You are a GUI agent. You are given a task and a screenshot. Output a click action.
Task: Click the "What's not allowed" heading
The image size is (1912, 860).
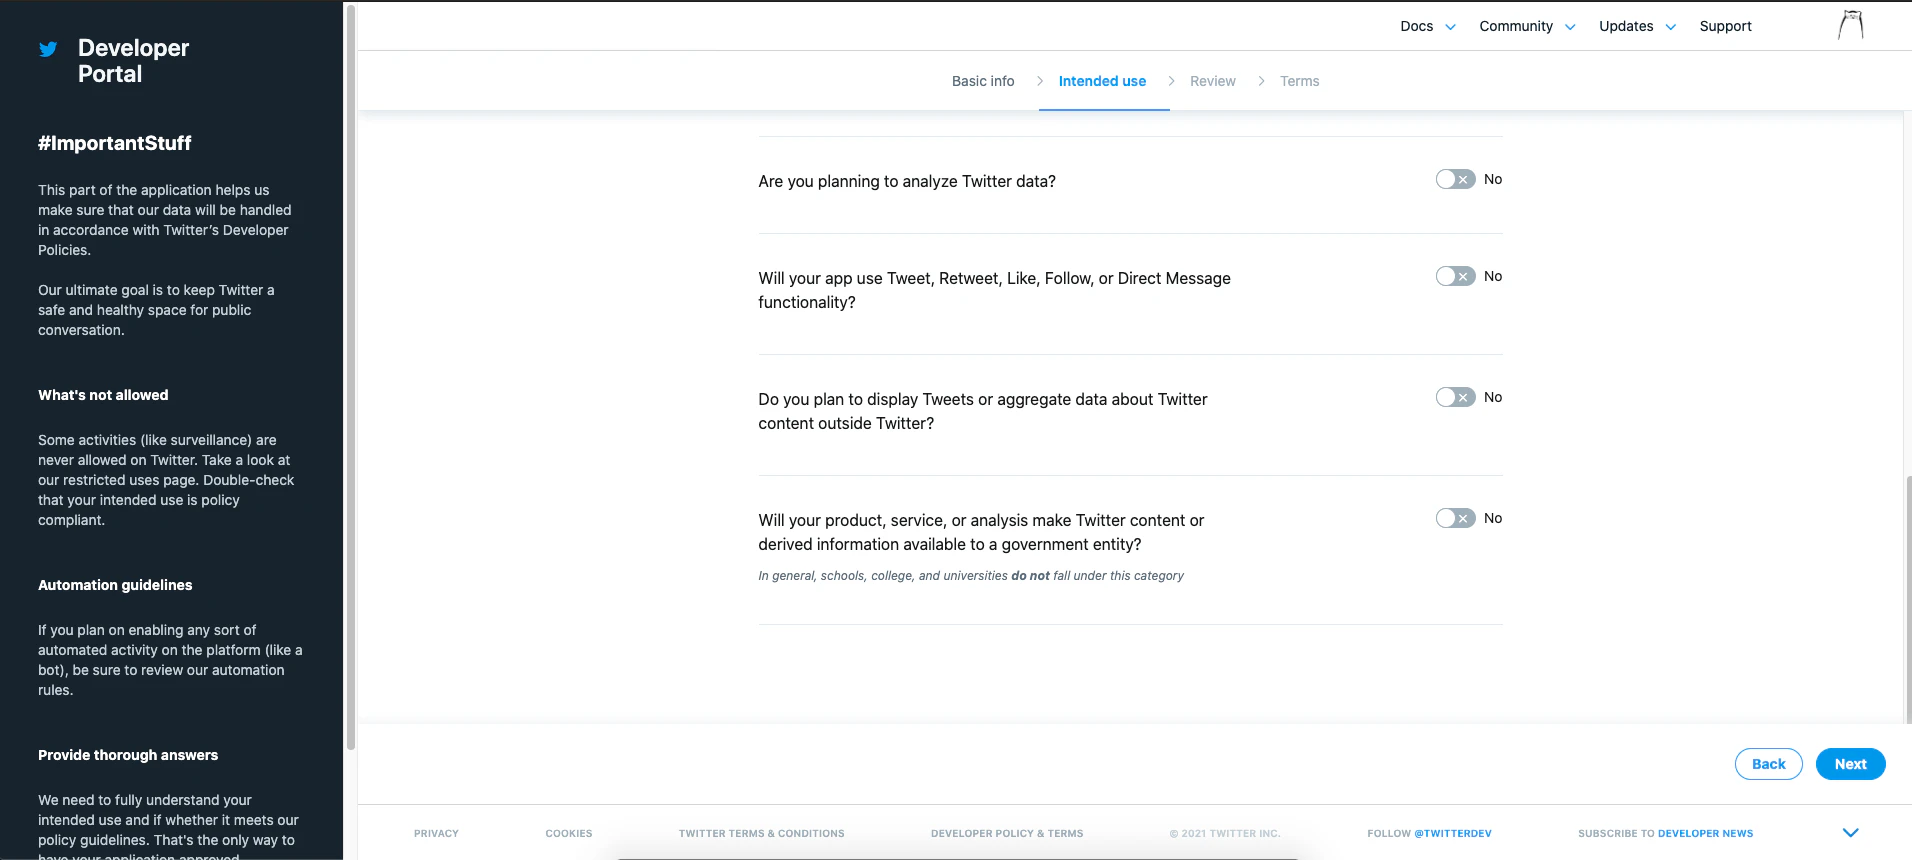pyautogui.click(x=103, y=395)
